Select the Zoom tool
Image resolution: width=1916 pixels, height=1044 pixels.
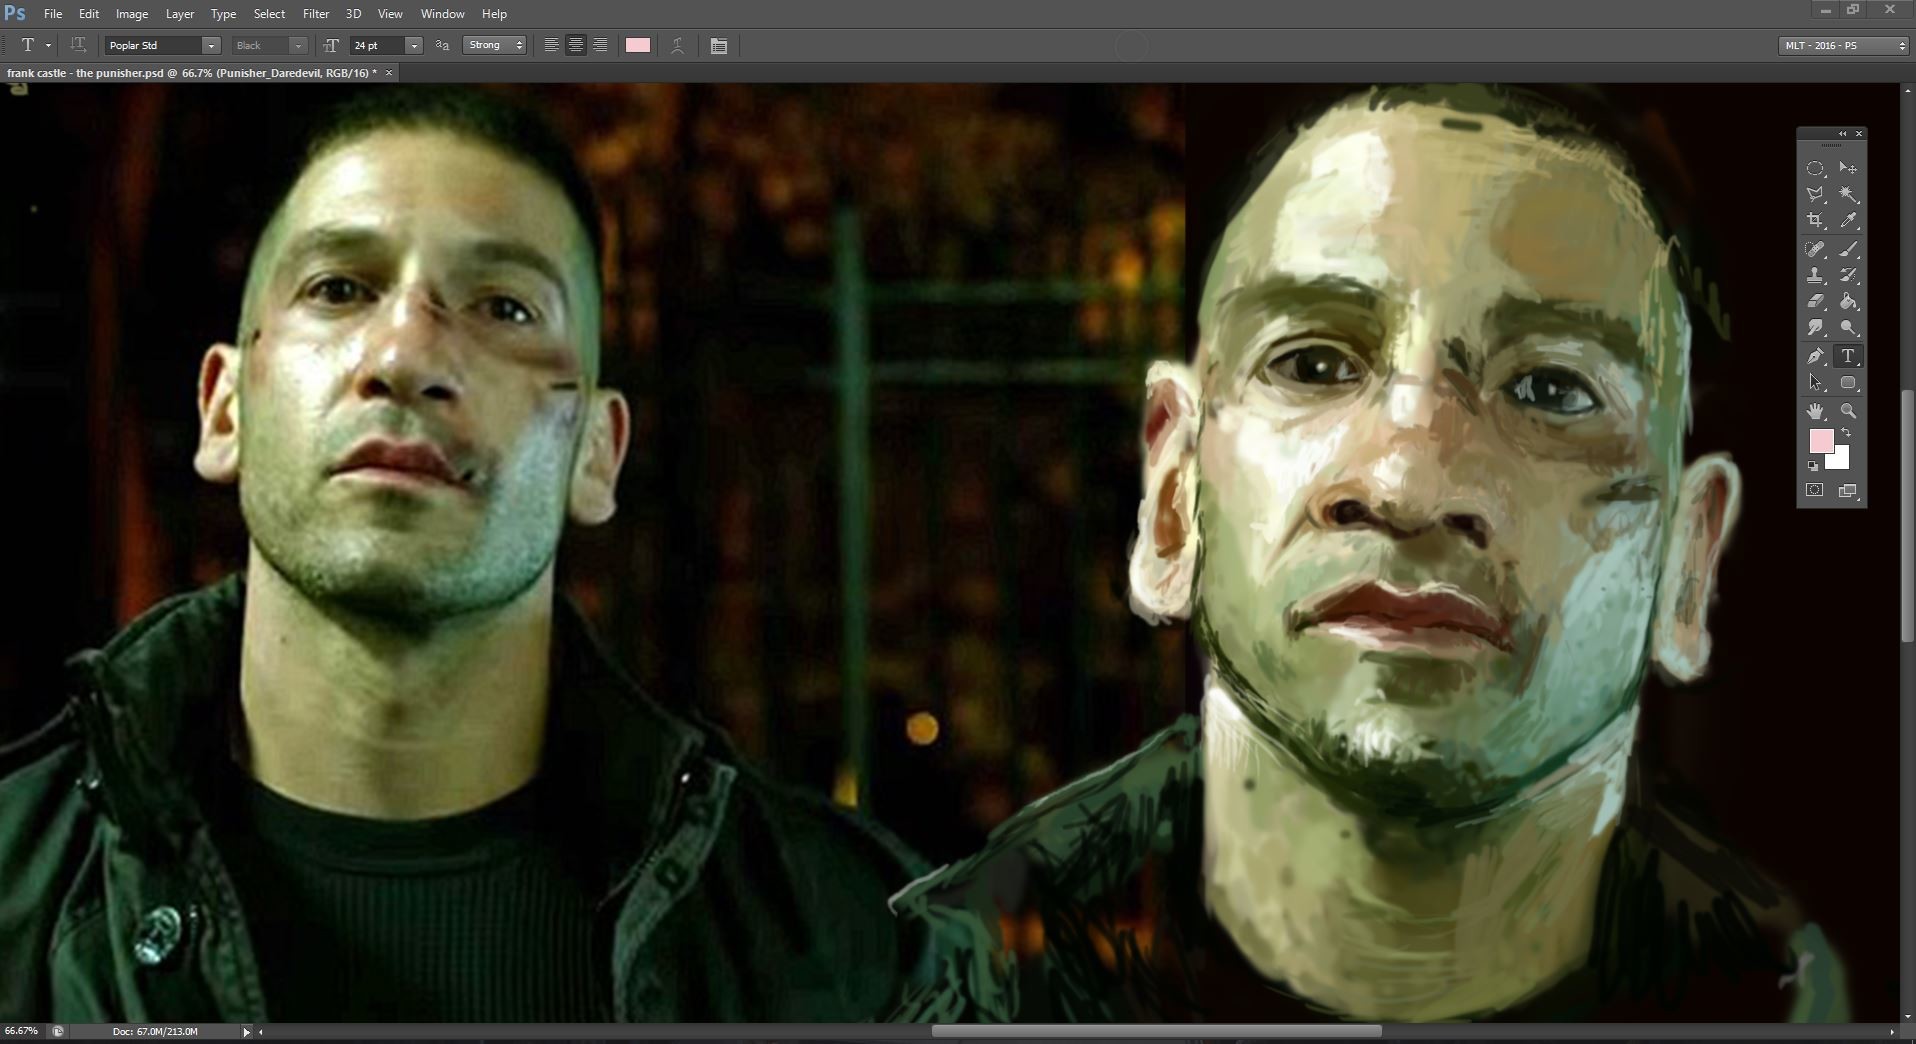point(1848,411)
